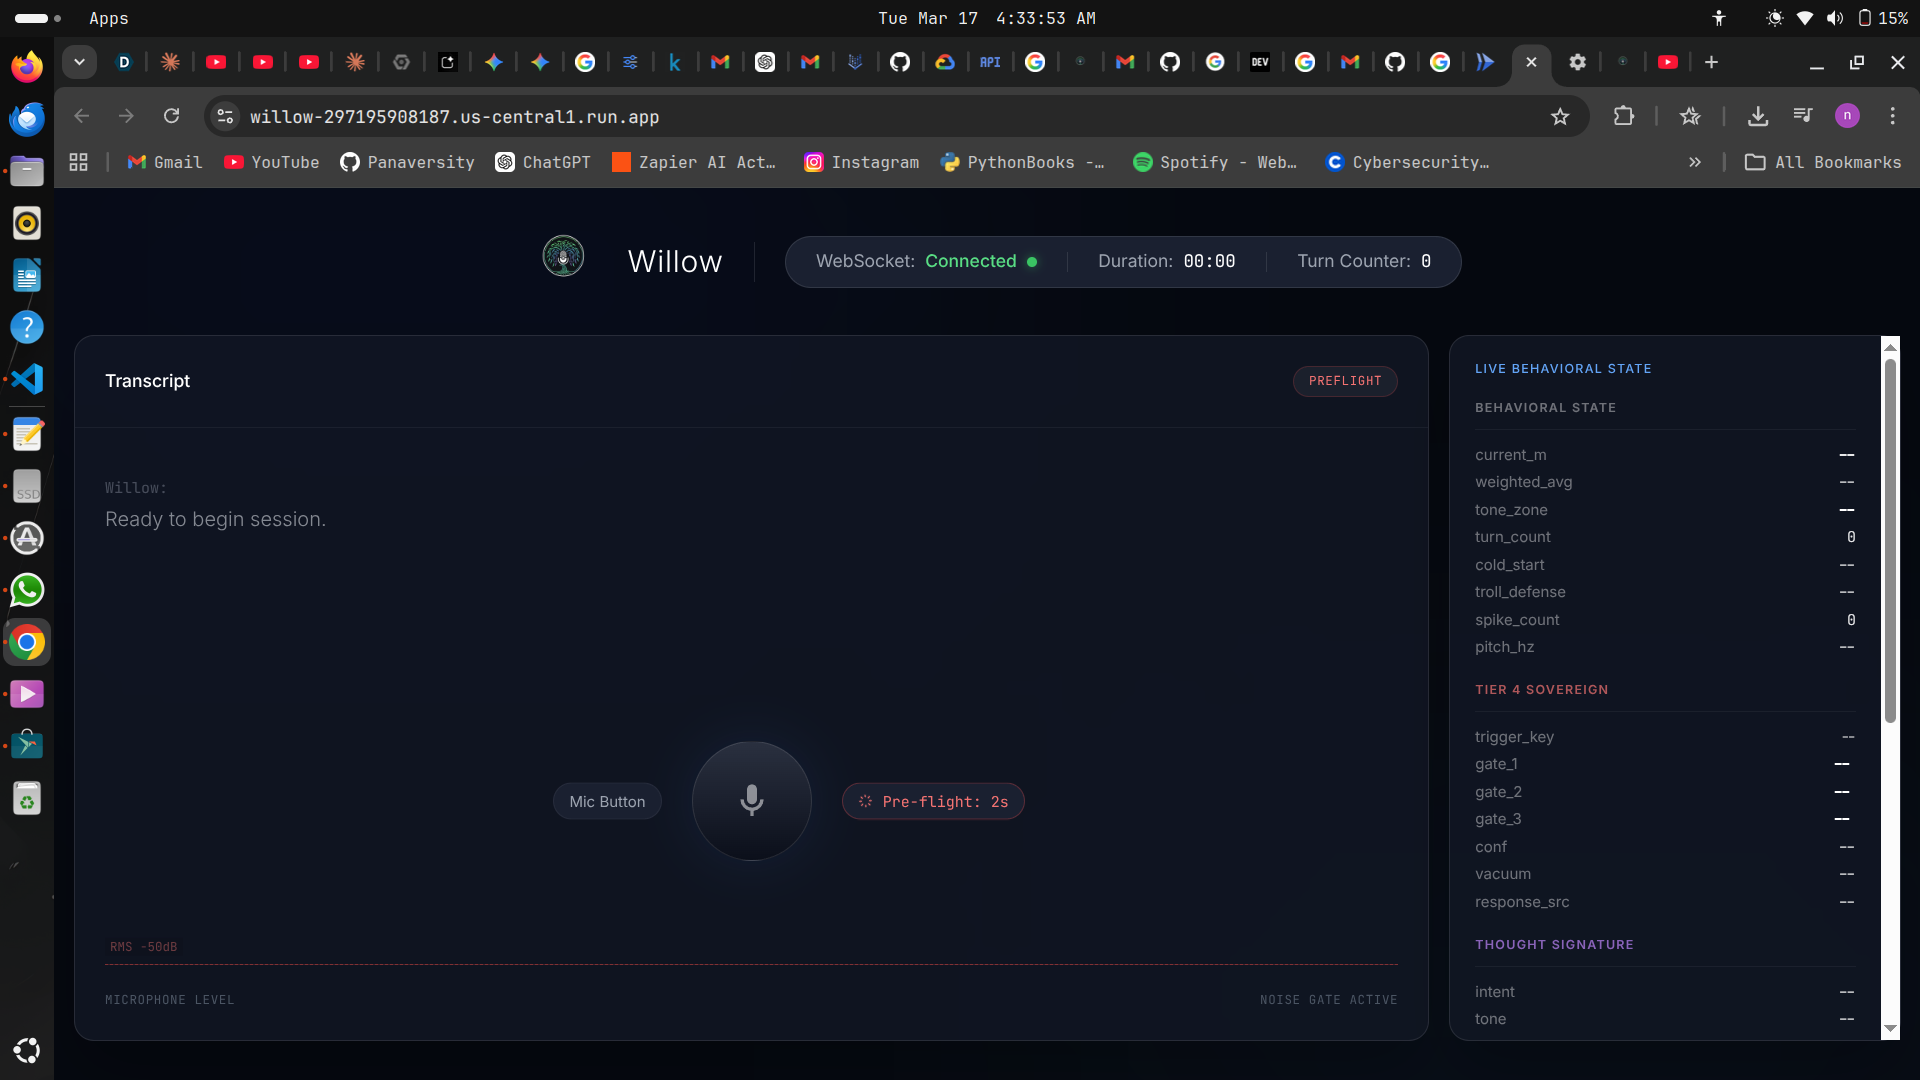Open the Chrome extensions puzzle icon
The image size is (1920, 1080).
click(1623, 116)
